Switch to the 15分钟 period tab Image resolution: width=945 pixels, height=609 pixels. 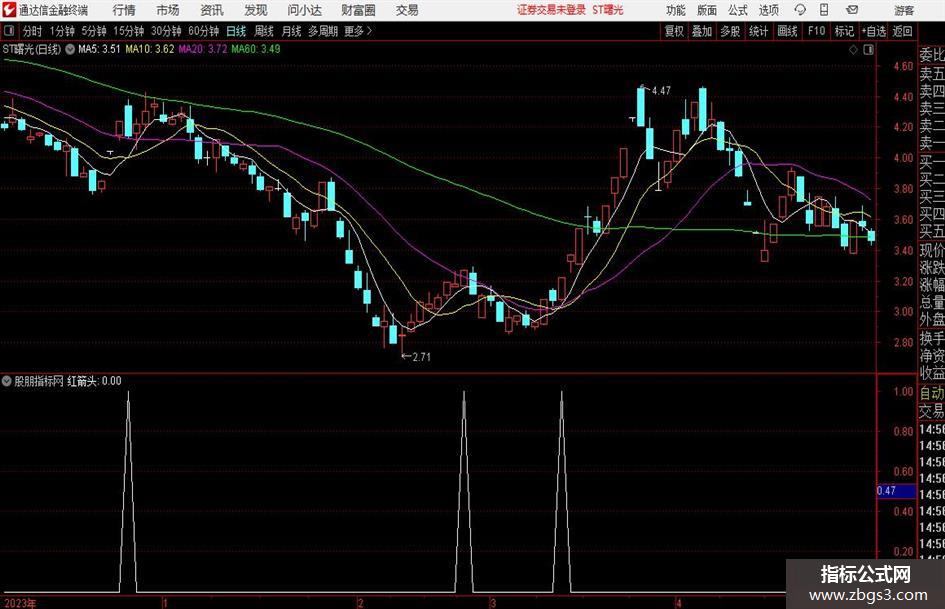pos(129,31)
